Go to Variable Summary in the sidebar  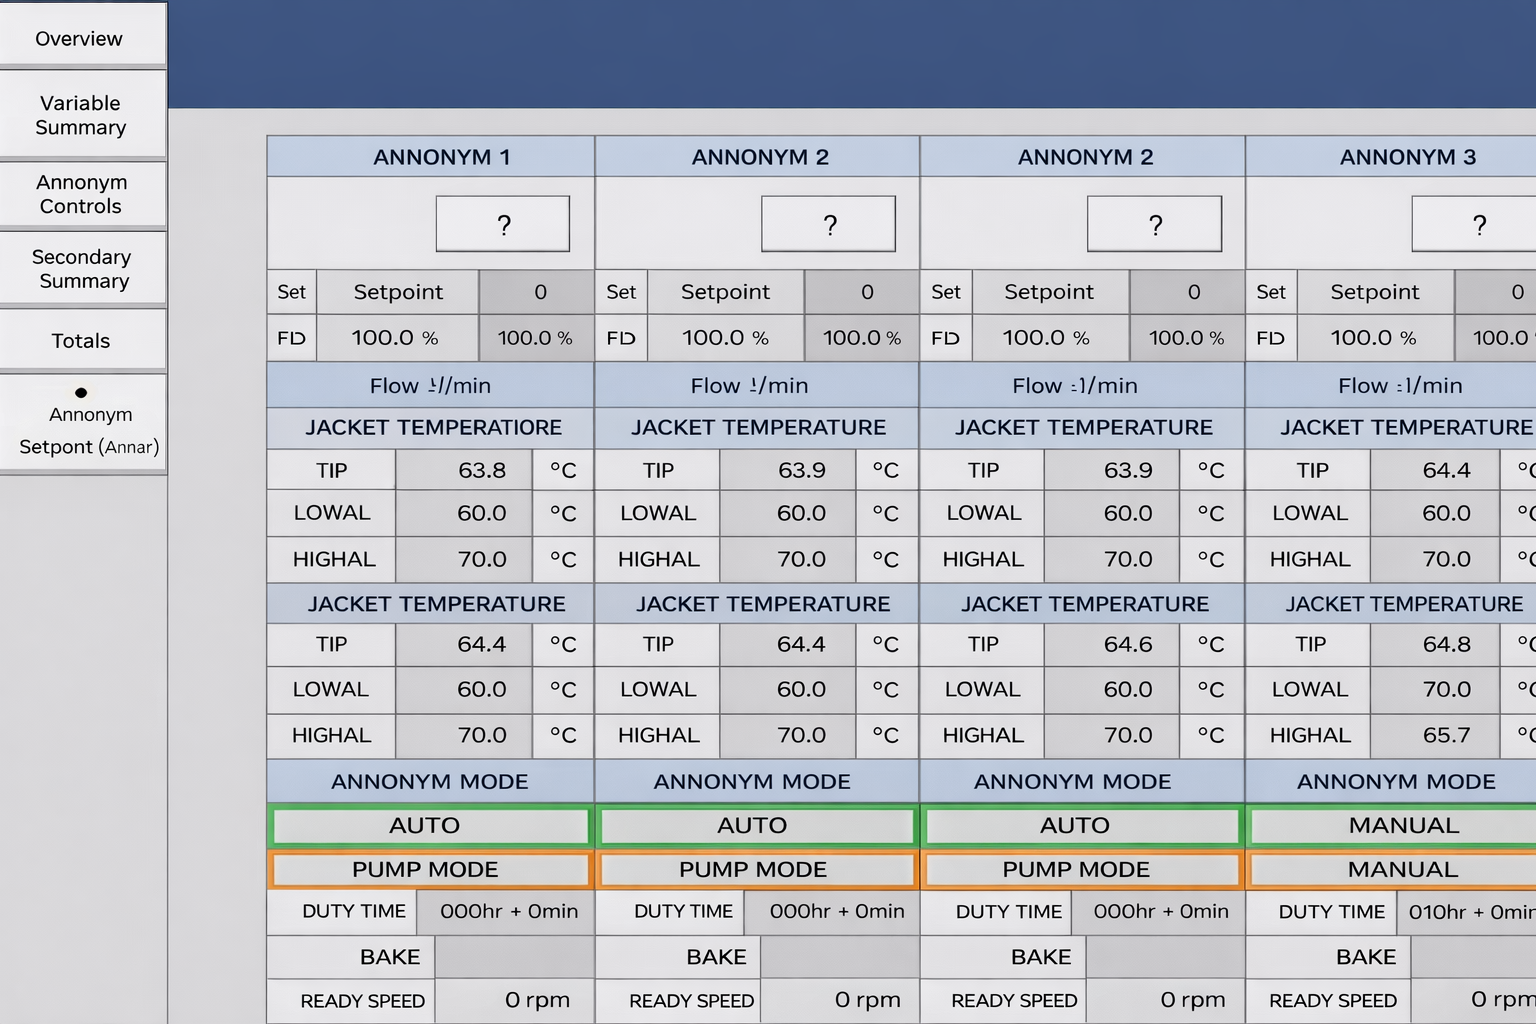tap(82, 115)
